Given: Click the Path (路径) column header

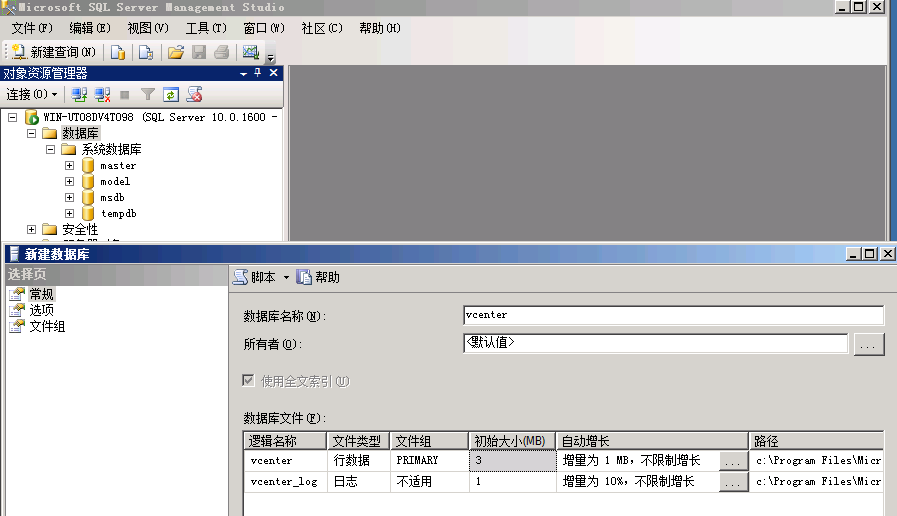Looking at the screenshot, I should point(816,441).
